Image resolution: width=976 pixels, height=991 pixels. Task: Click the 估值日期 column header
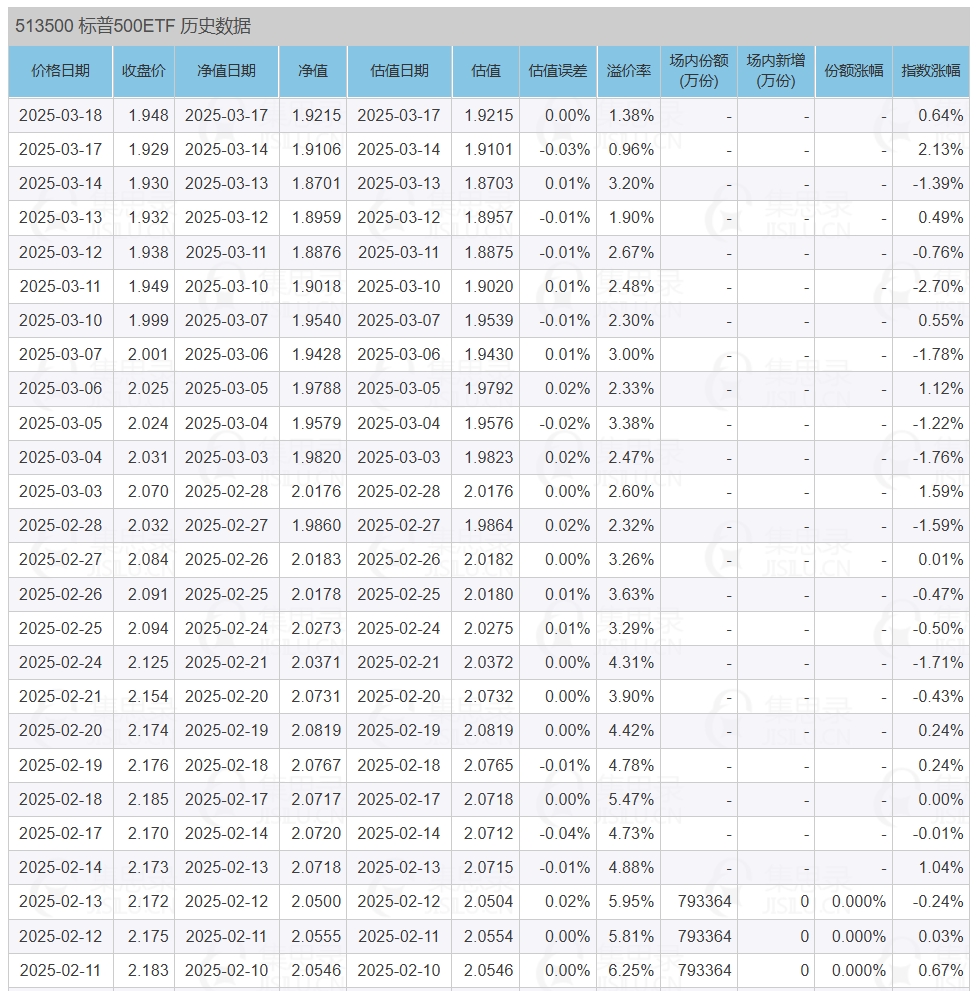(x=399, y=71)
